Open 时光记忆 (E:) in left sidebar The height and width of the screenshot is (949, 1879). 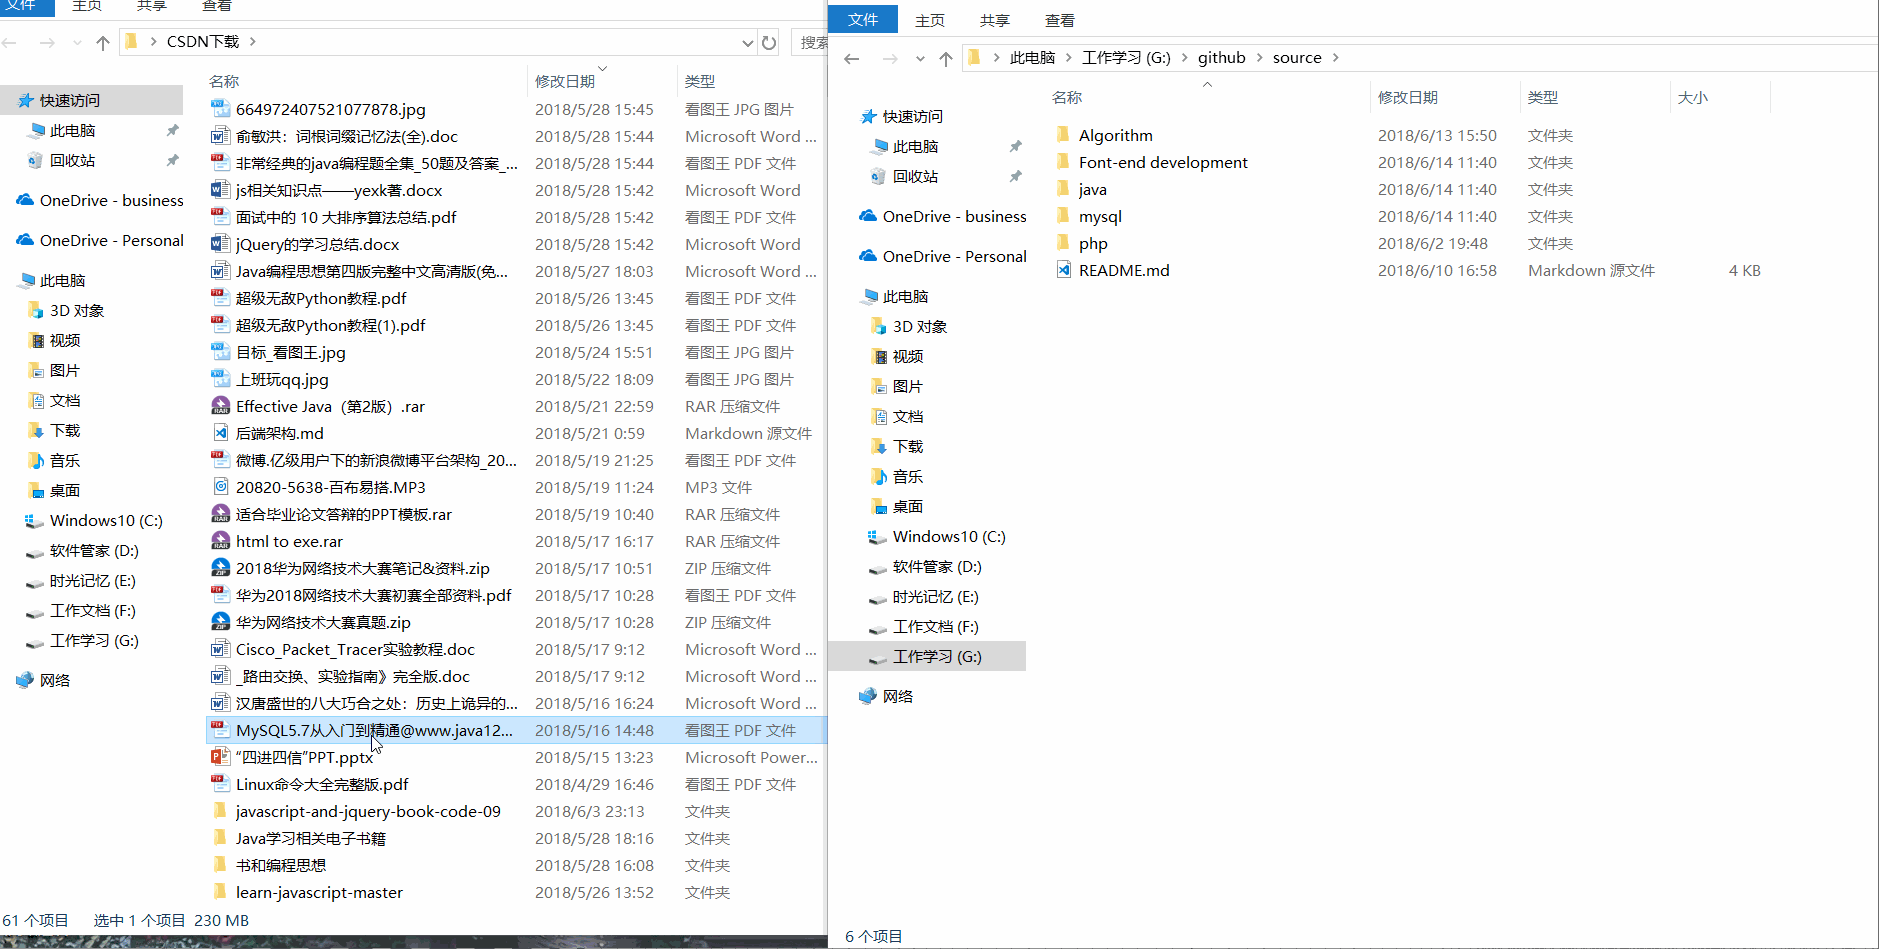coord(92,580)
